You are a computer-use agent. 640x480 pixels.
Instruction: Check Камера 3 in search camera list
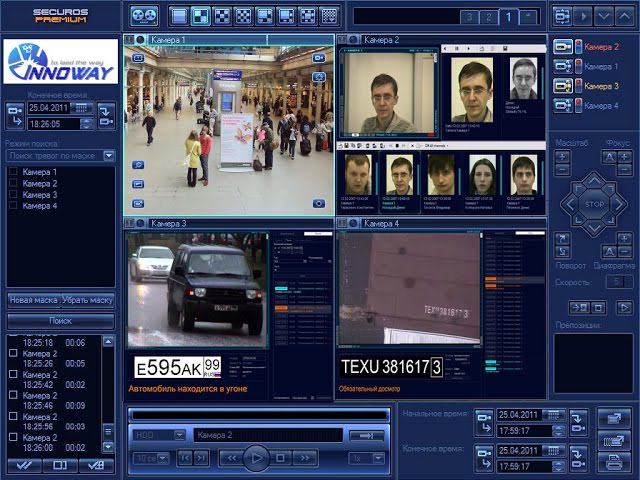13,194
